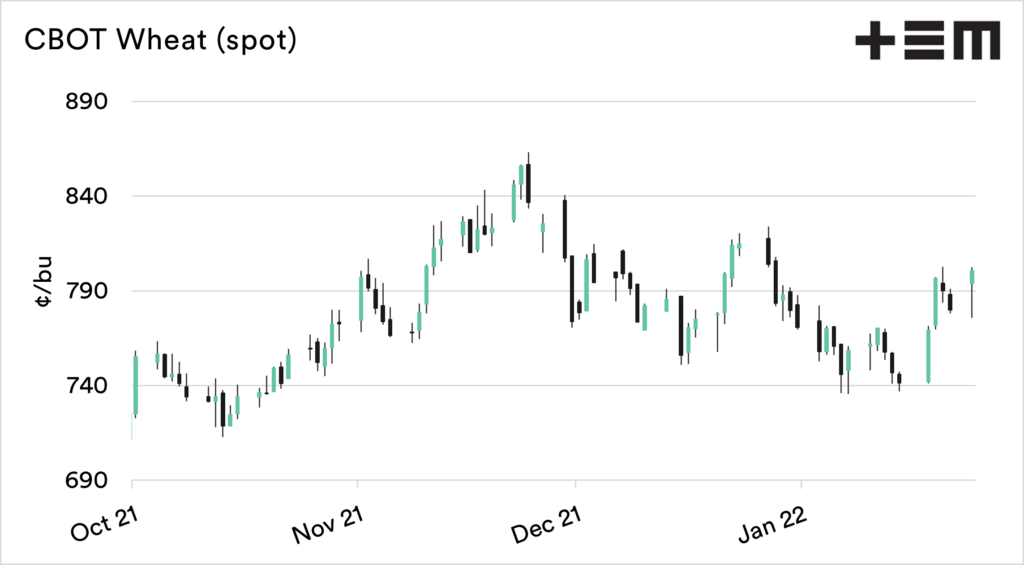Click the highest black candle near 850

point(528,183)
